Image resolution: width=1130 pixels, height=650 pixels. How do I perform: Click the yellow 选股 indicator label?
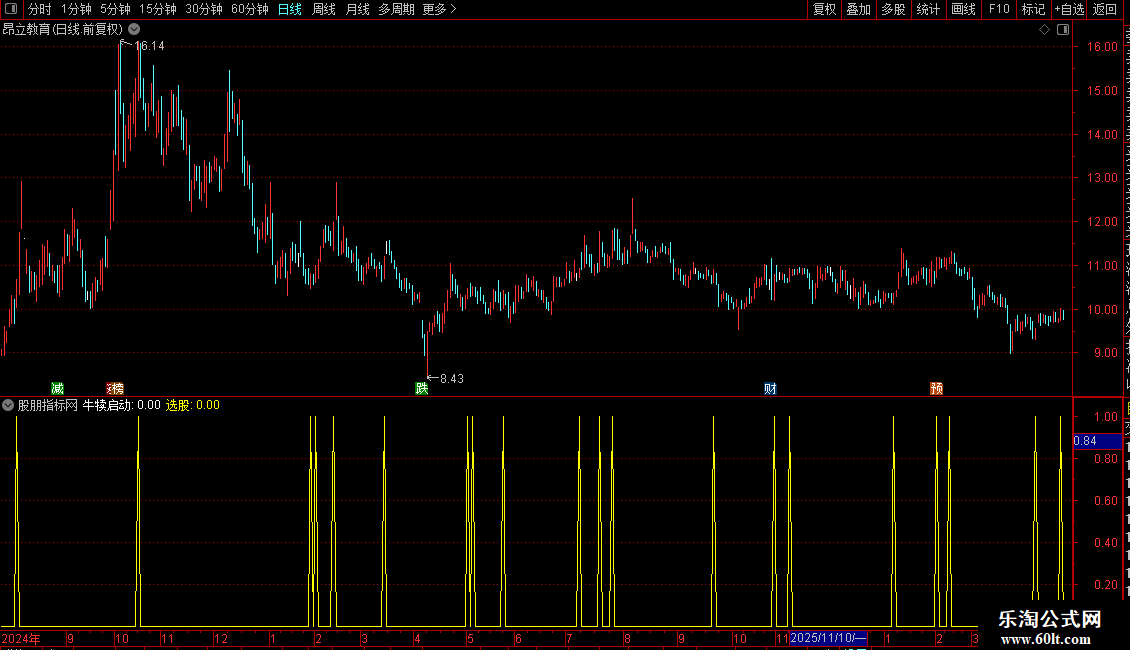[192, 405]
